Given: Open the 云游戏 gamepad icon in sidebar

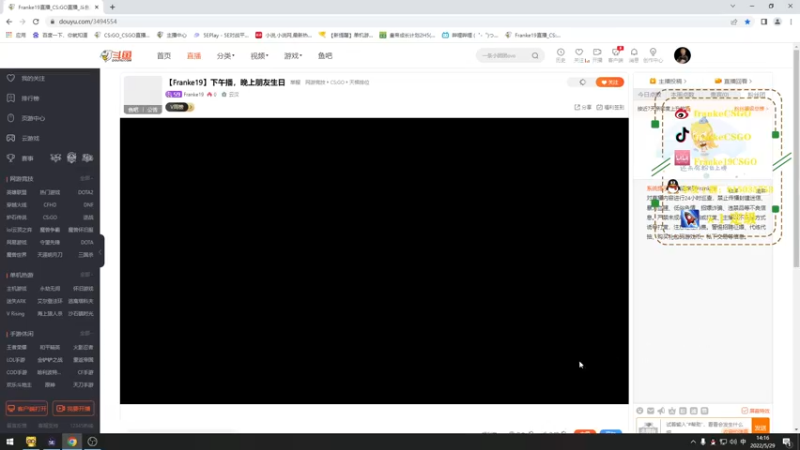Looking at the screenshot, I should tap(11, 138).
